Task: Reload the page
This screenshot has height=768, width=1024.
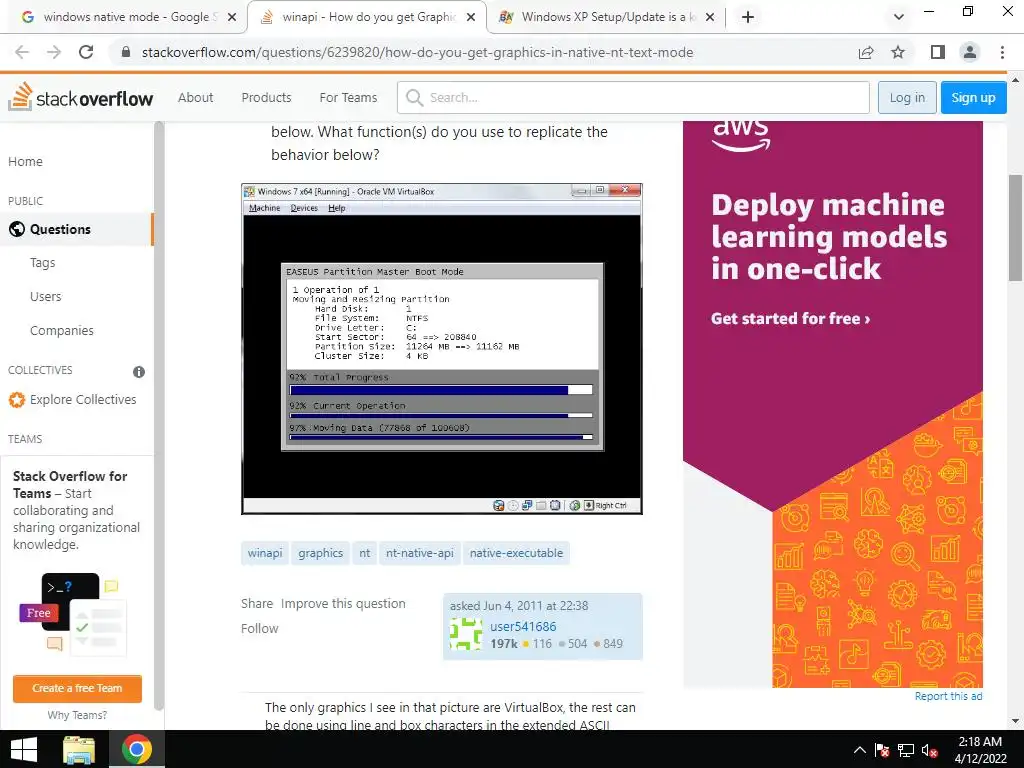Action: point(86,52)
